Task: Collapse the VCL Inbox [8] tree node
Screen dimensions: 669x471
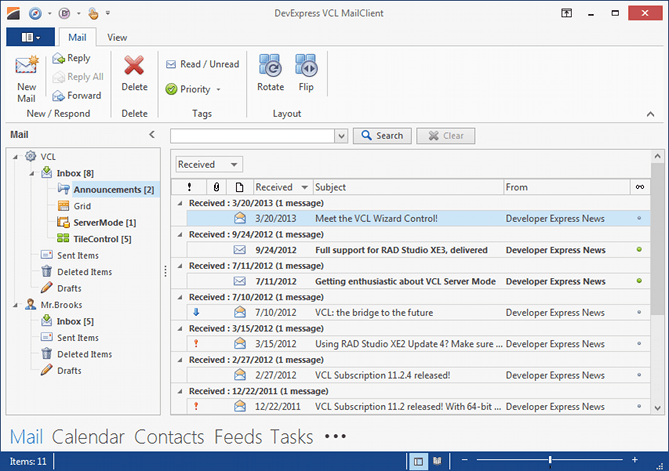Action: click(32, 173)
